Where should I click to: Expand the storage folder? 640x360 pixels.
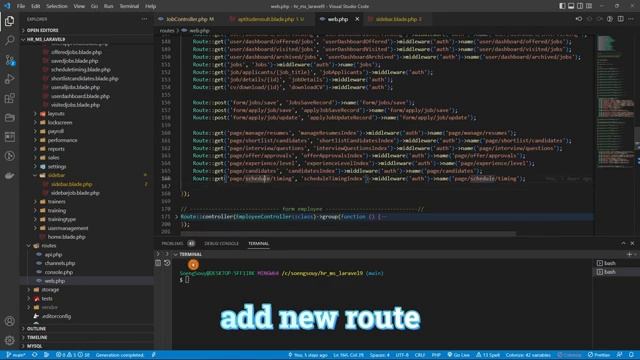50,290
